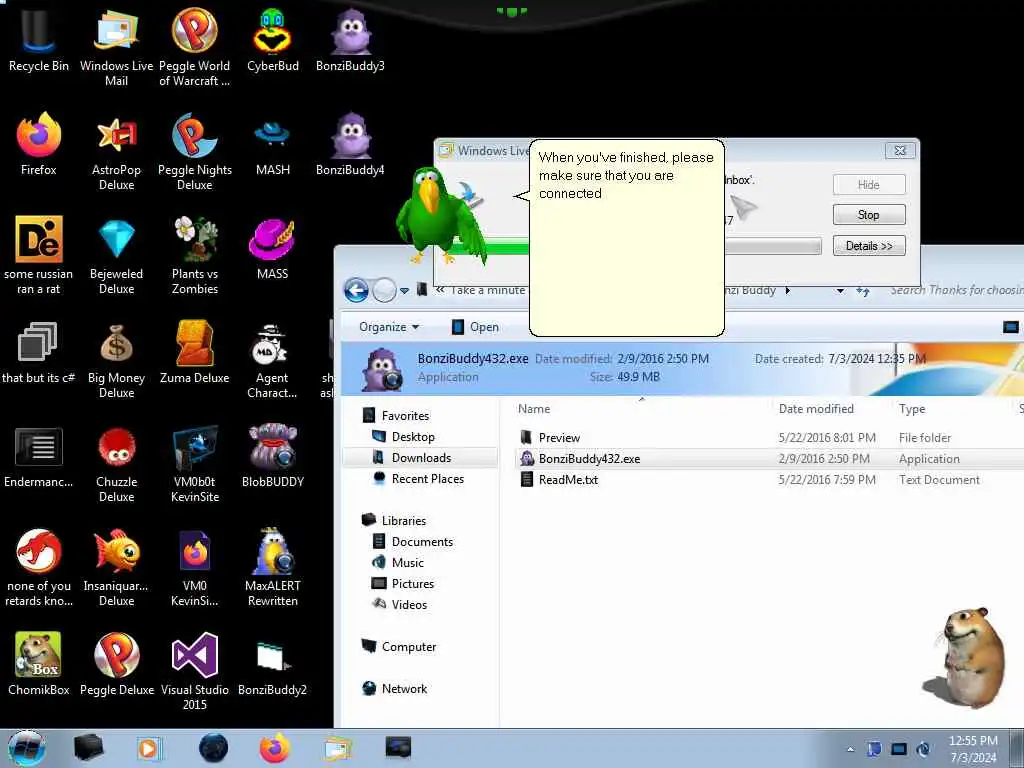Select the red dinosaur 'none of you' icon
This screenshot has height=768, width=1024.
(39, 567)
